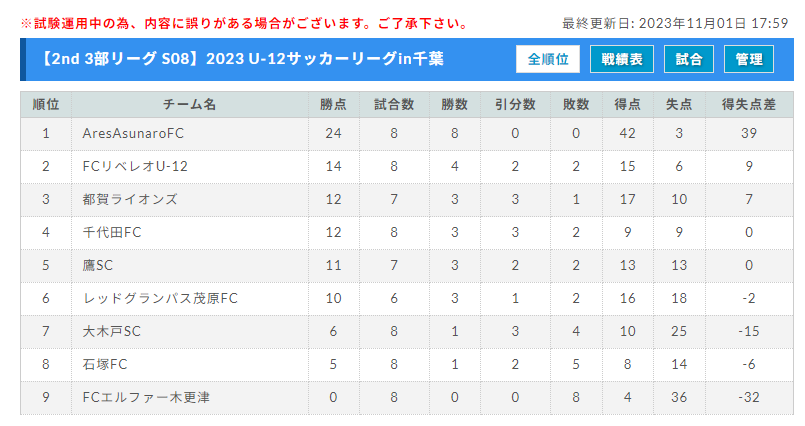
Task: Click rank number 1
Action: click(46, 133)
